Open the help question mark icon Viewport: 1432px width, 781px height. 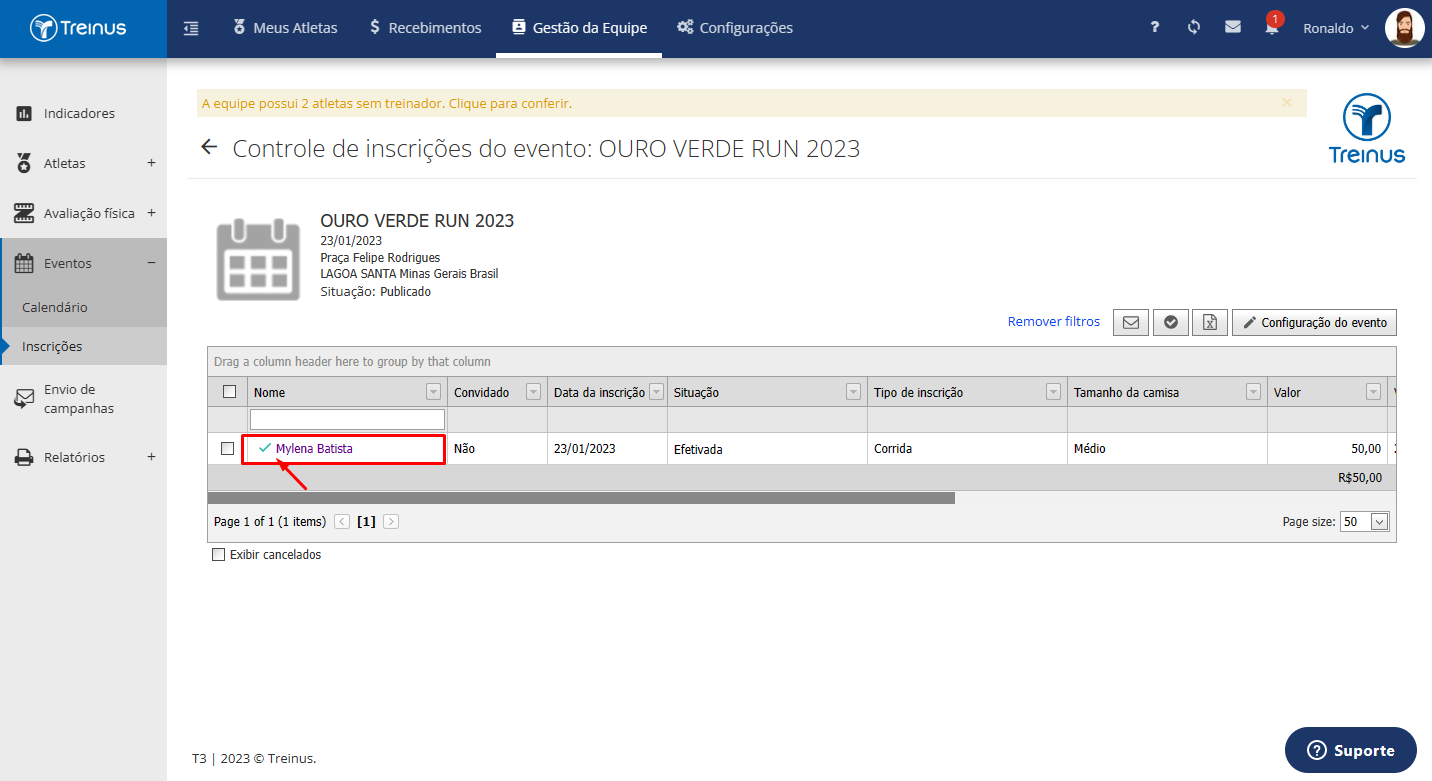tap(1155, 28)
